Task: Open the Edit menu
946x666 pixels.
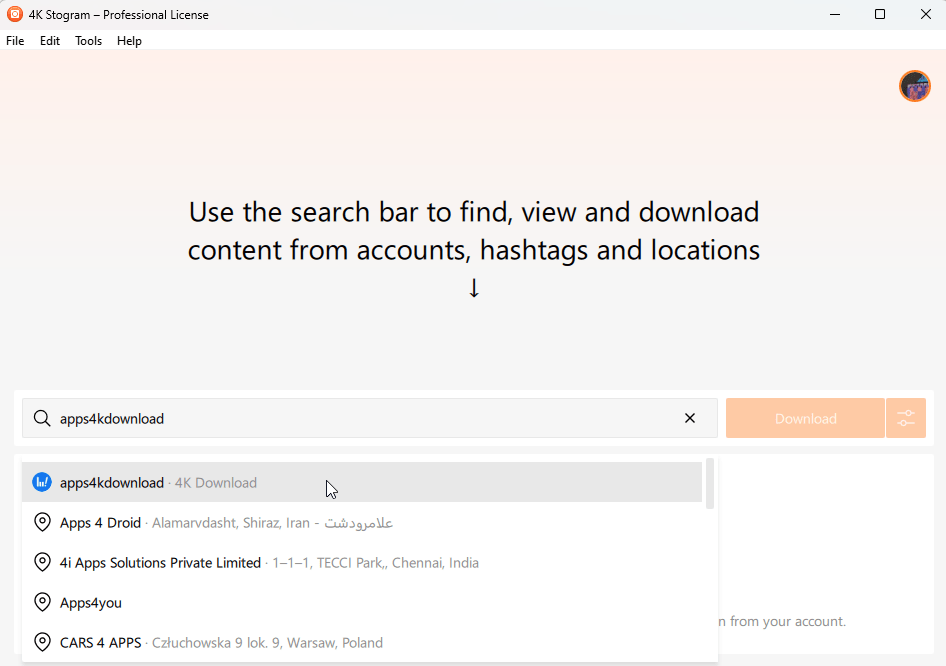Action: point(49,40)
